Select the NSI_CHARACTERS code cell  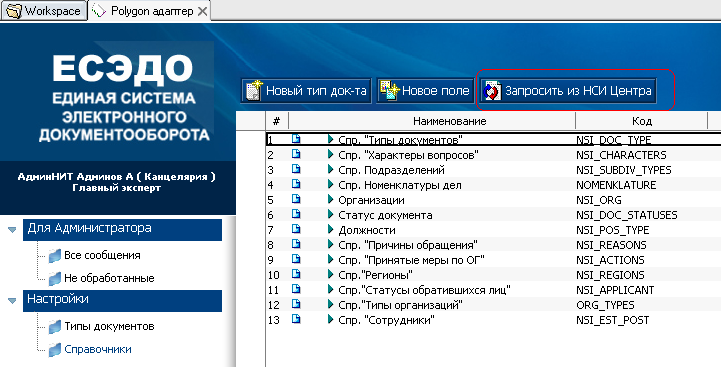(621, 155)
